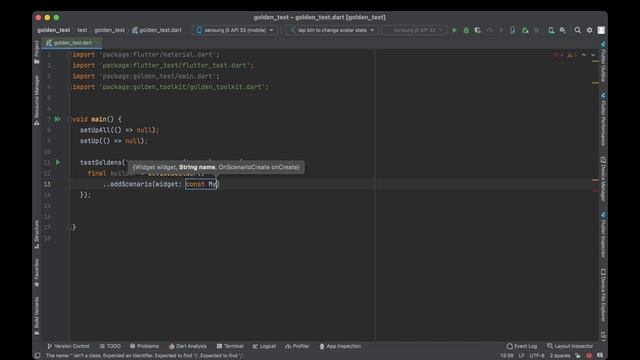Open the Flutter Performance side panel

click(x=603, y=119)
